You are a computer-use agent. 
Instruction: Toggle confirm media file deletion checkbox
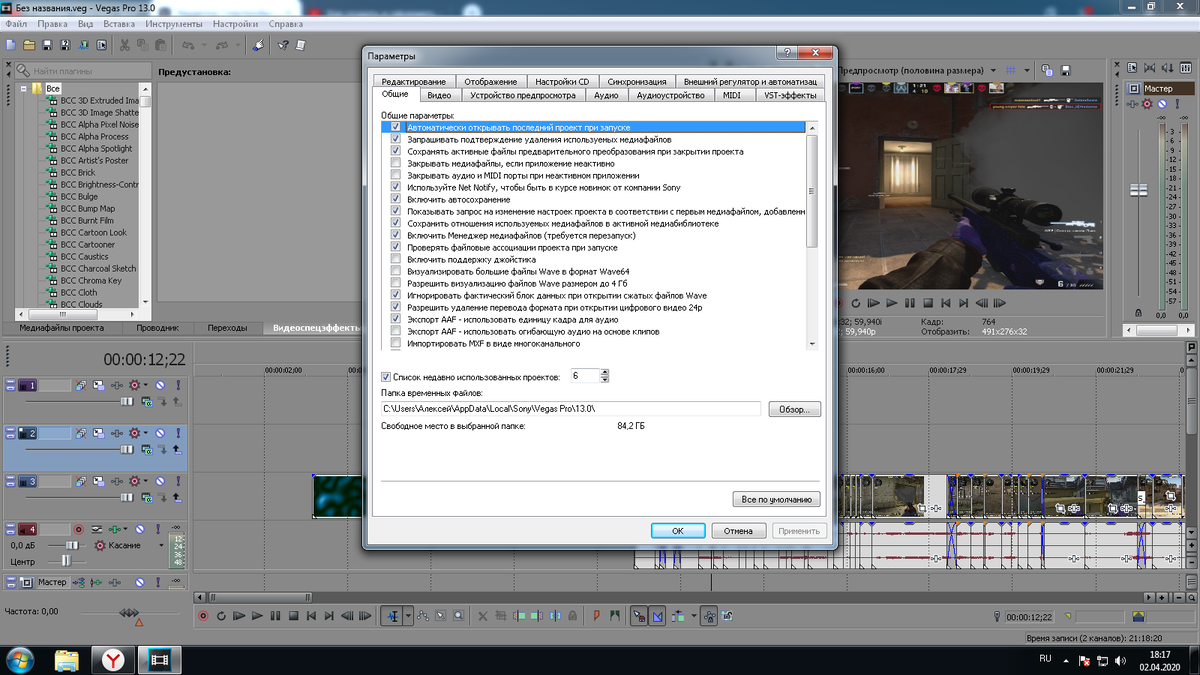[396, 140]
